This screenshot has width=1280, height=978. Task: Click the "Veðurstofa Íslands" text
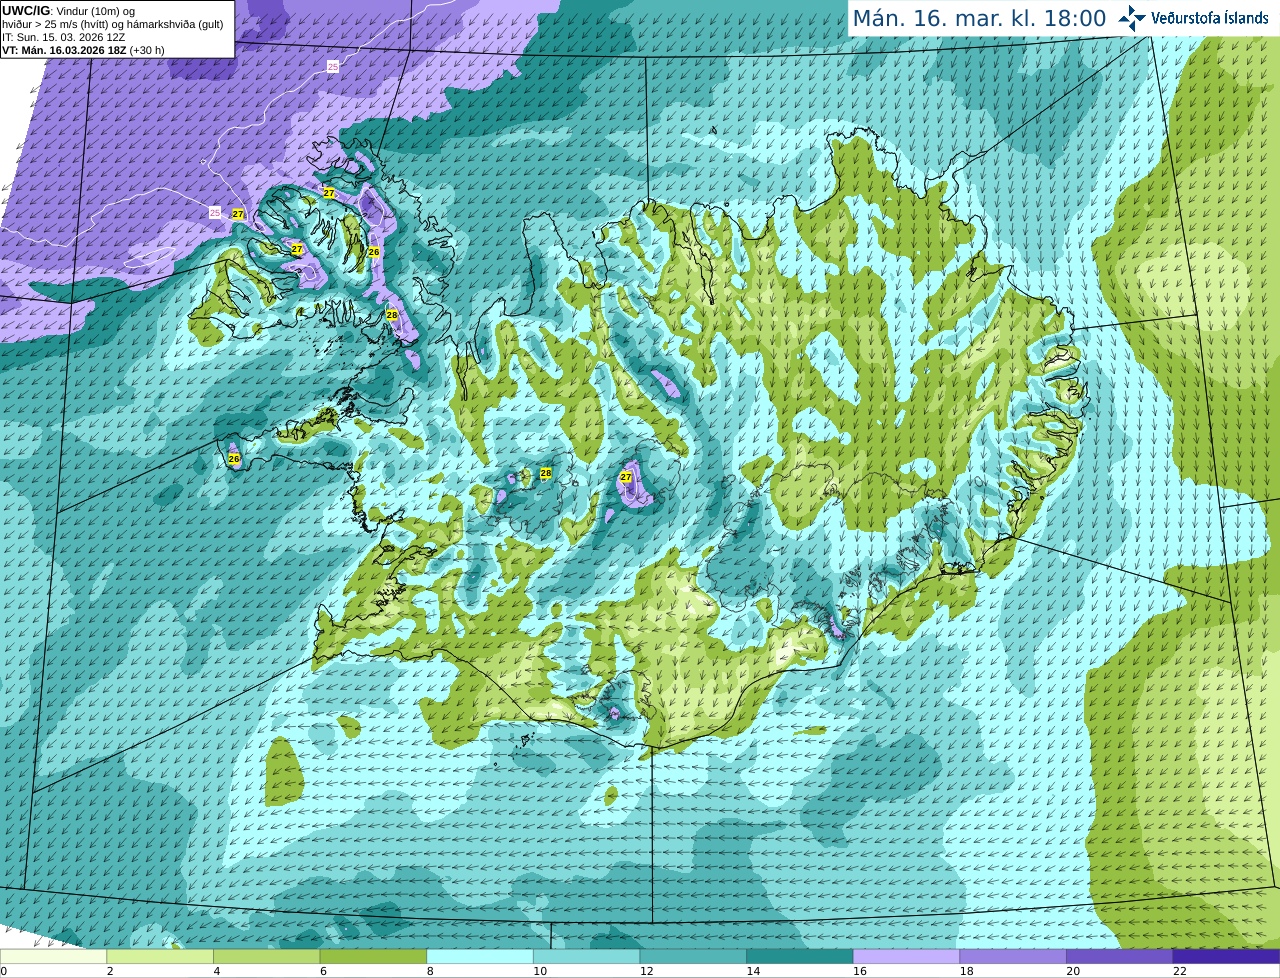click(1210, 18)
